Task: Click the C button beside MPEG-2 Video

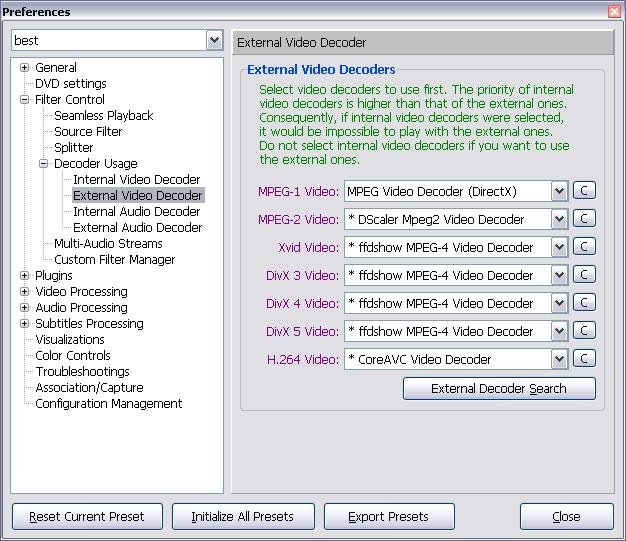Action: [584, 219]
